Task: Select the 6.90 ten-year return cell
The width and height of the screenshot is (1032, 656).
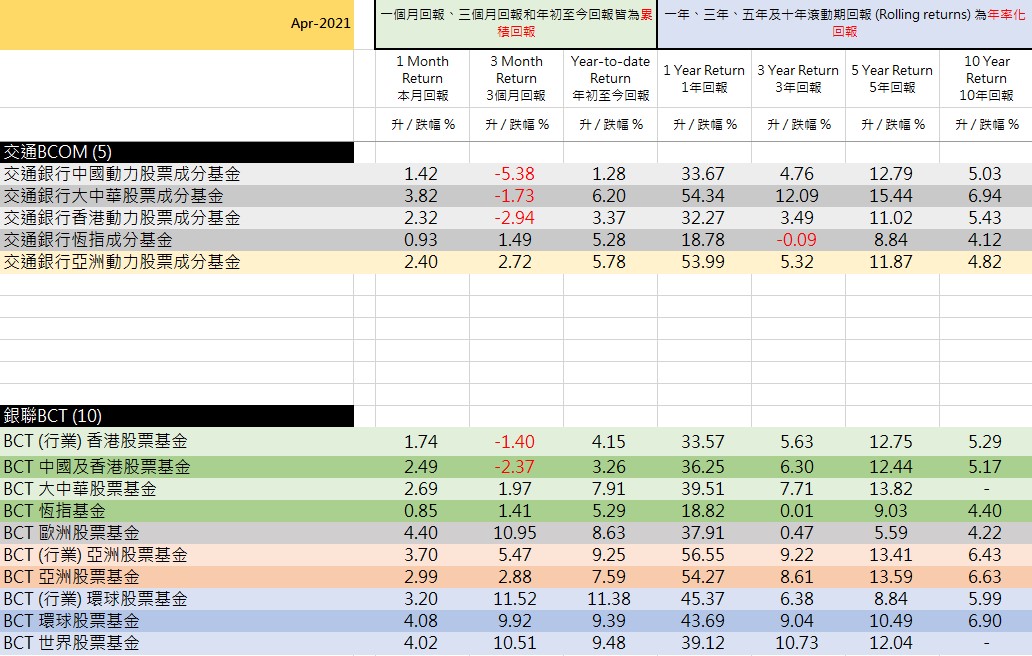Action: [985, 621]
